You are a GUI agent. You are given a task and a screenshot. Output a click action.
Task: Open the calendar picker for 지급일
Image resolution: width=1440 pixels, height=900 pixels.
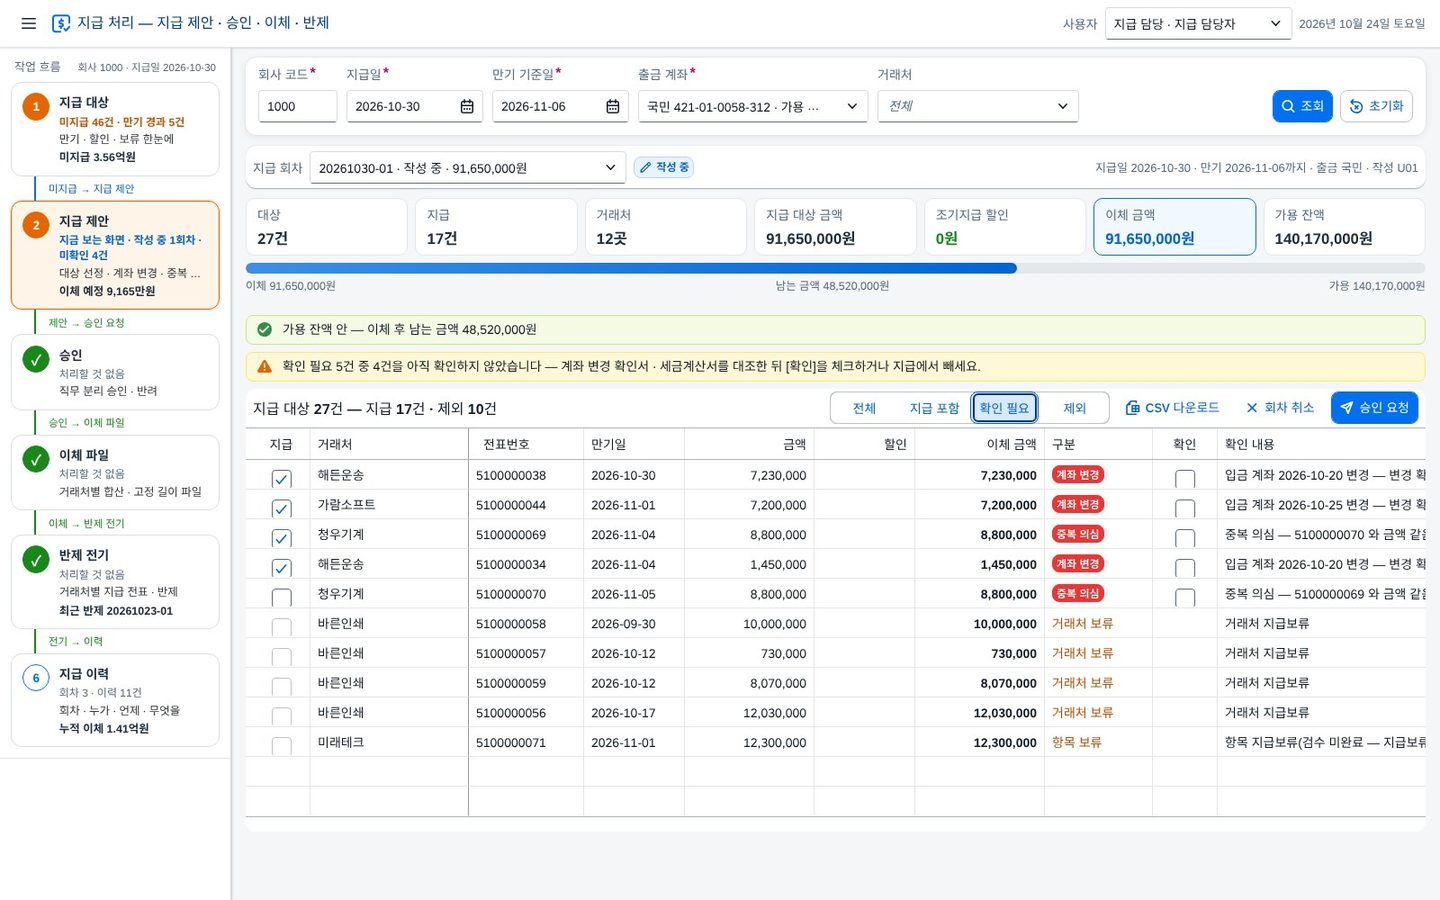pyautogui.click(x=467, y=106)
